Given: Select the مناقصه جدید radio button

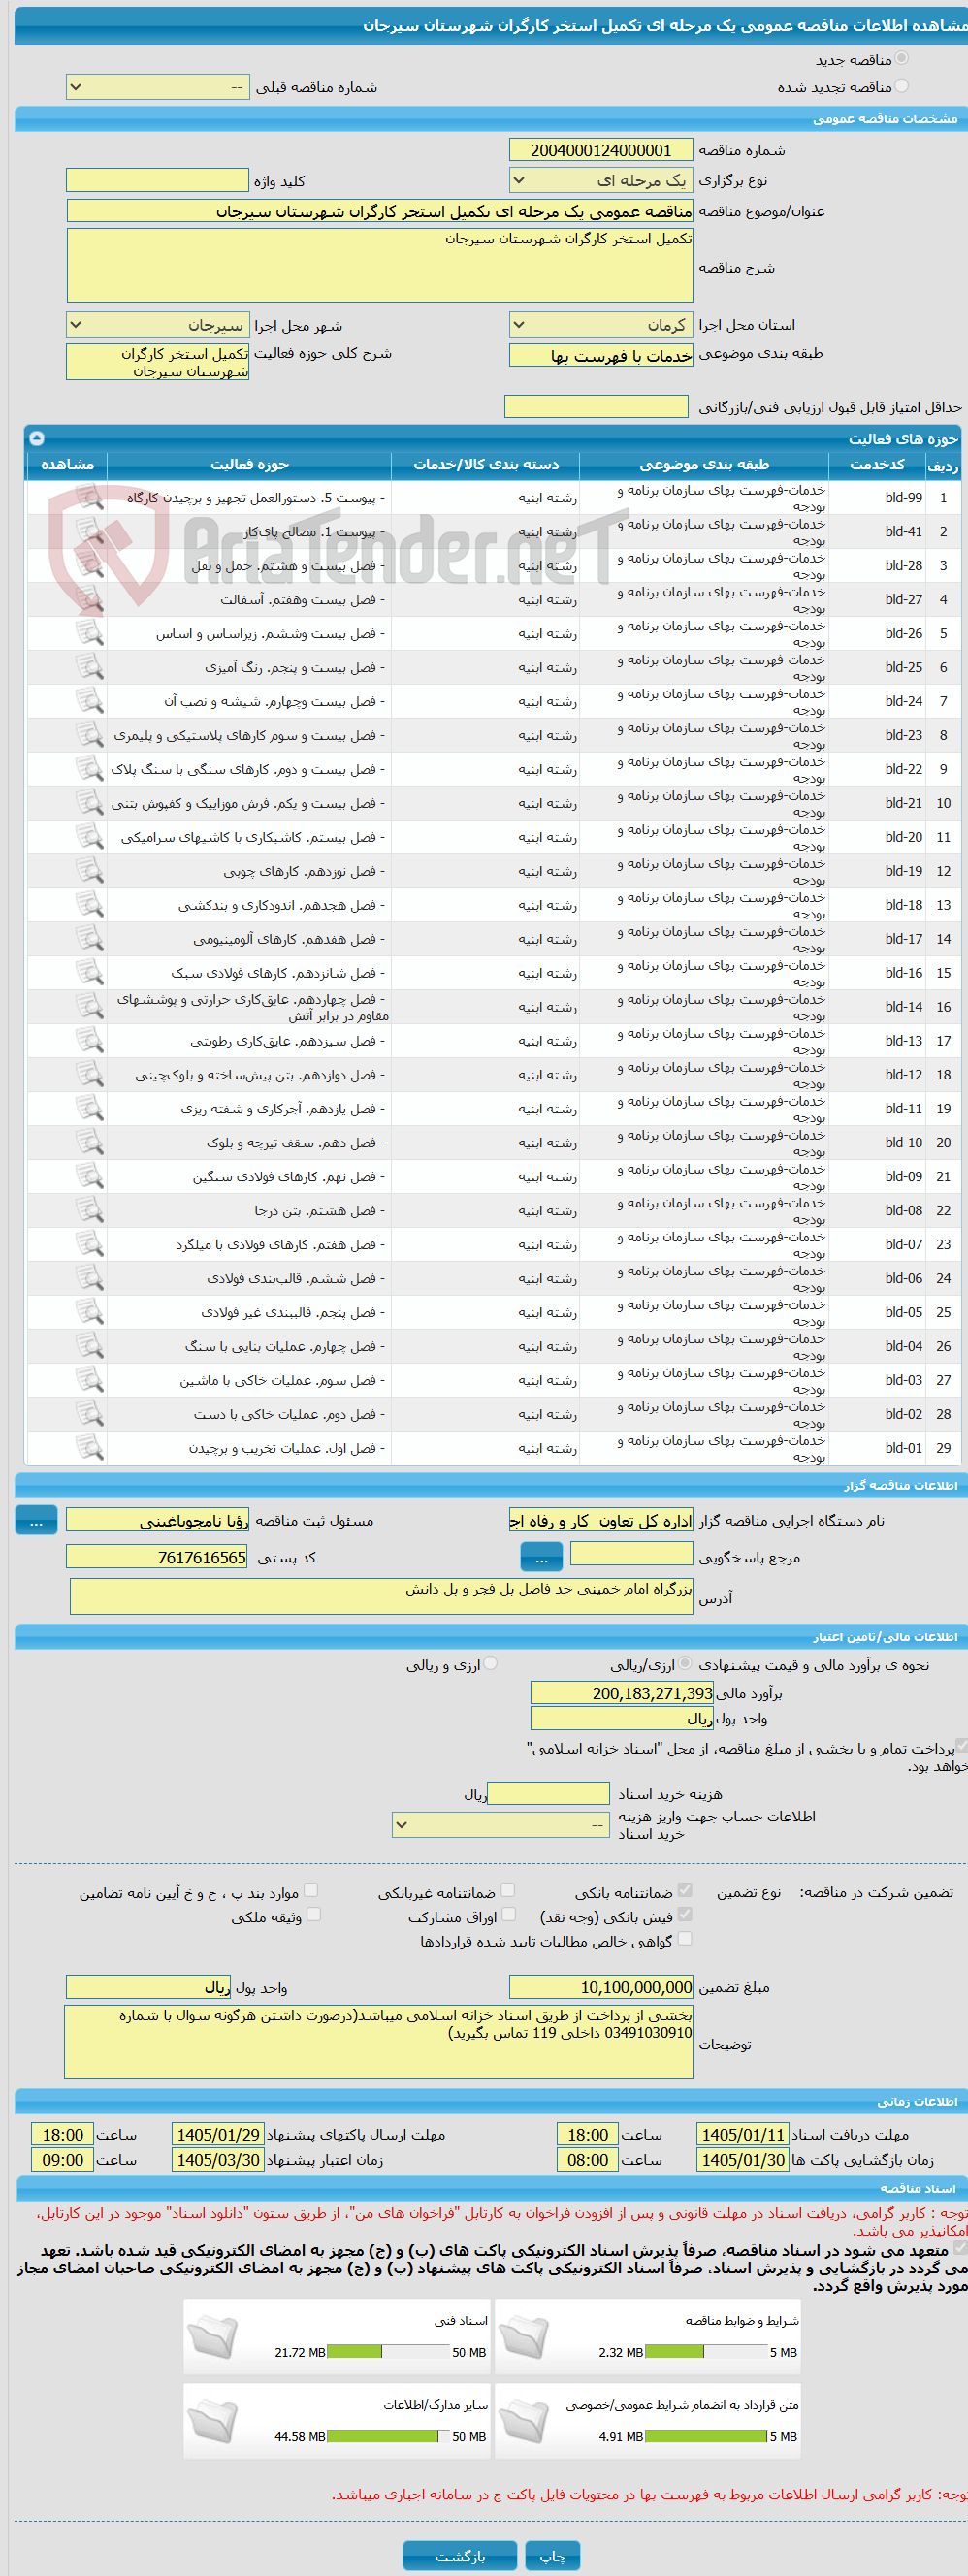Looking at the screenshot, I should pos(902,59).
